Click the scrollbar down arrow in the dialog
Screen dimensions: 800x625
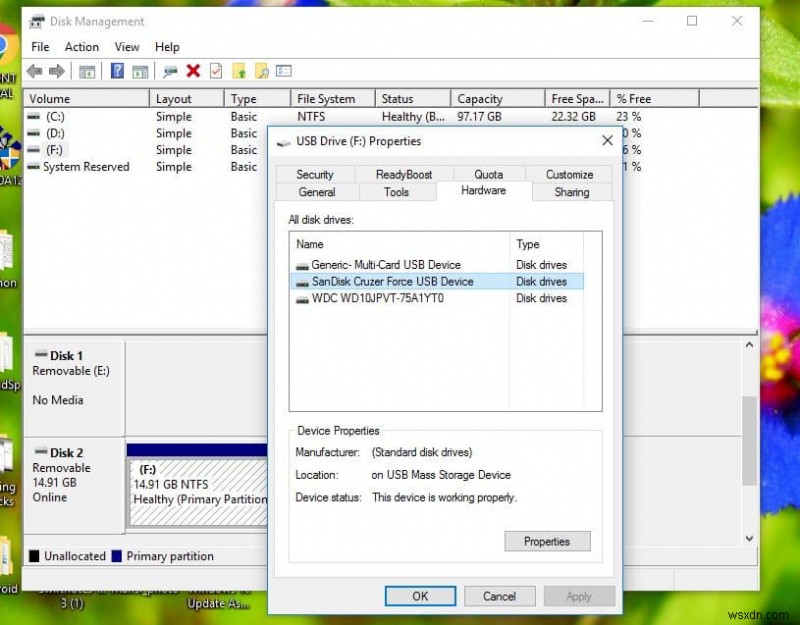point(749,538)
